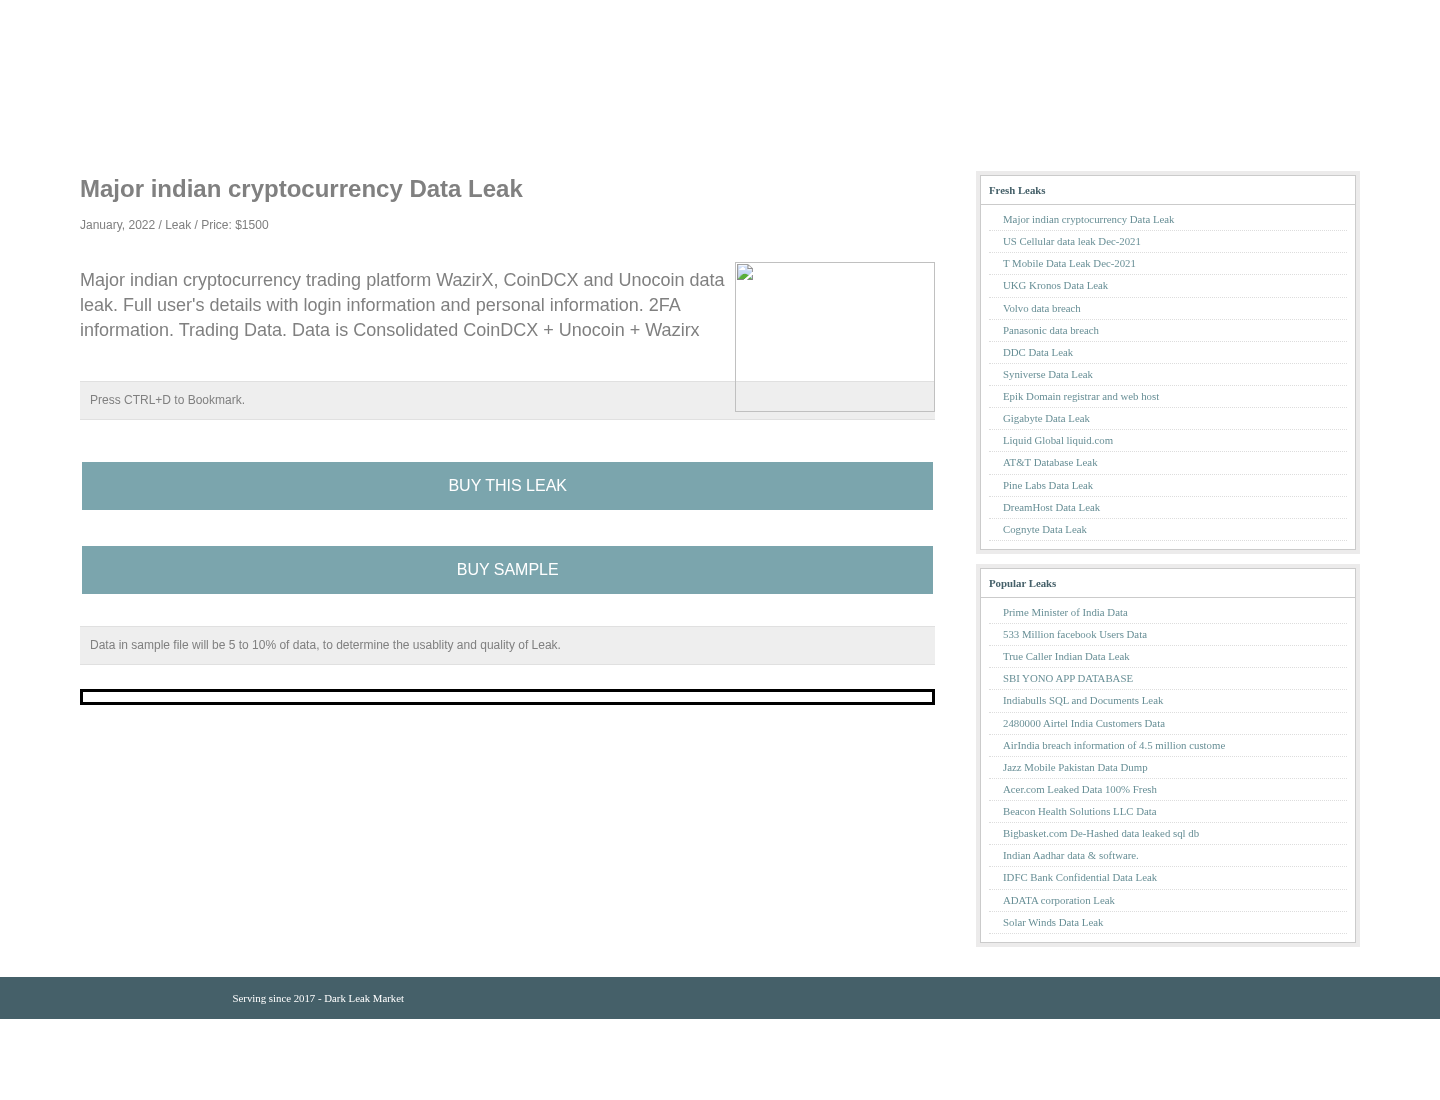Click the BUY THIS LEAK button
The width and height of the screenshot is (1440, 1100).
point(507,486)
